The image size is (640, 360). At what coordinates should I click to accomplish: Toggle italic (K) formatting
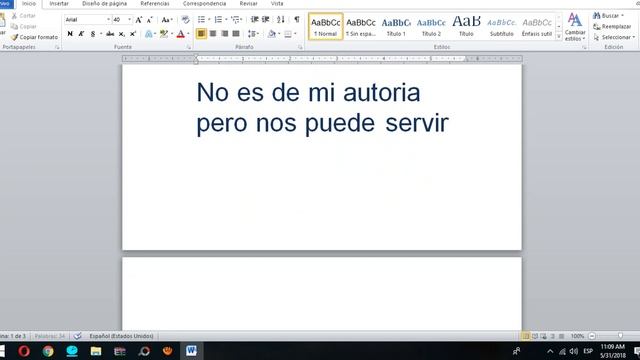tap(81, 34)
